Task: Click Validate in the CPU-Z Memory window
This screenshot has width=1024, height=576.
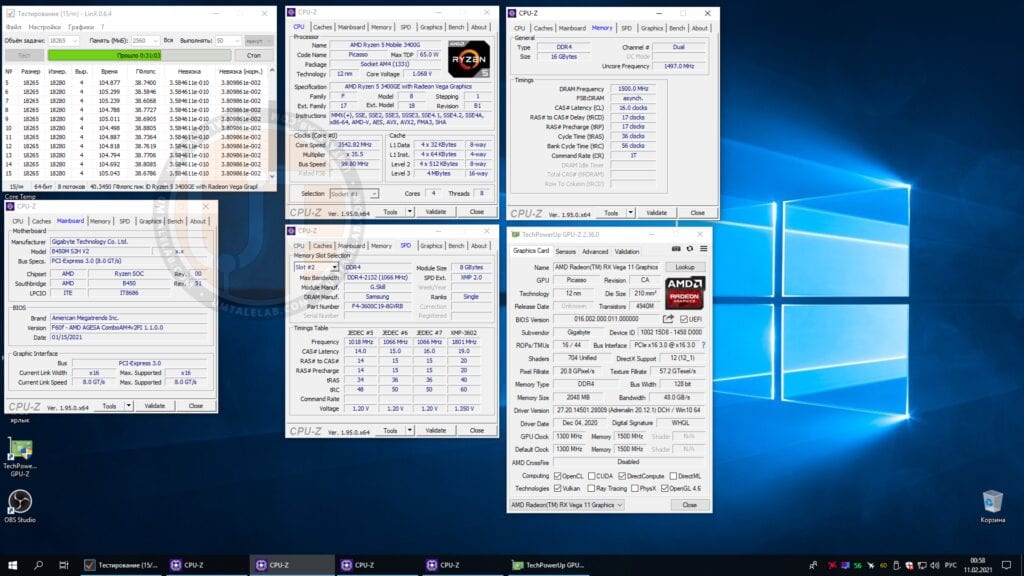Action: [x=656, y=213]
